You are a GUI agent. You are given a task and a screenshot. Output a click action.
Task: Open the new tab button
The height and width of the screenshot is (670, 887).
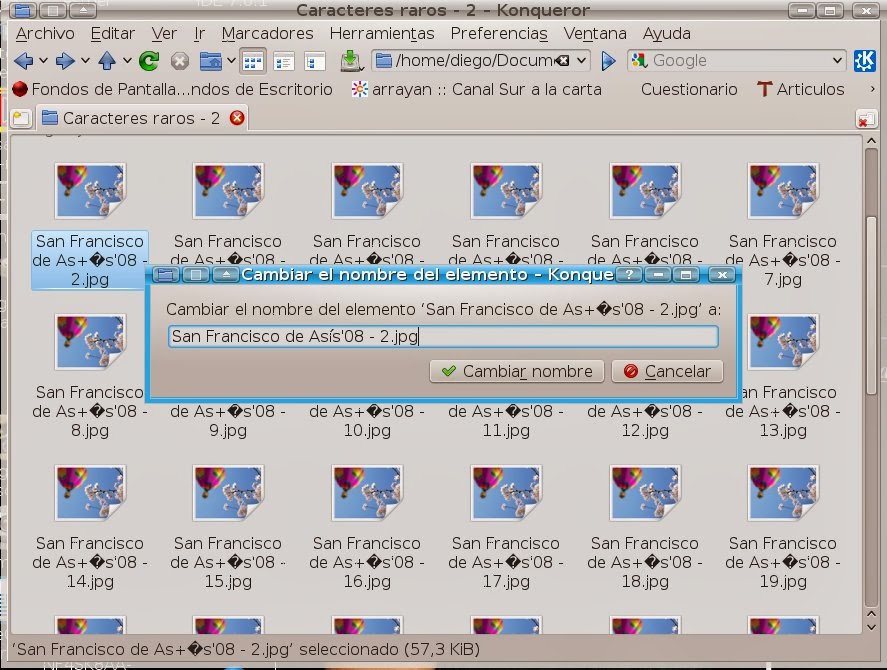[21, 118]
